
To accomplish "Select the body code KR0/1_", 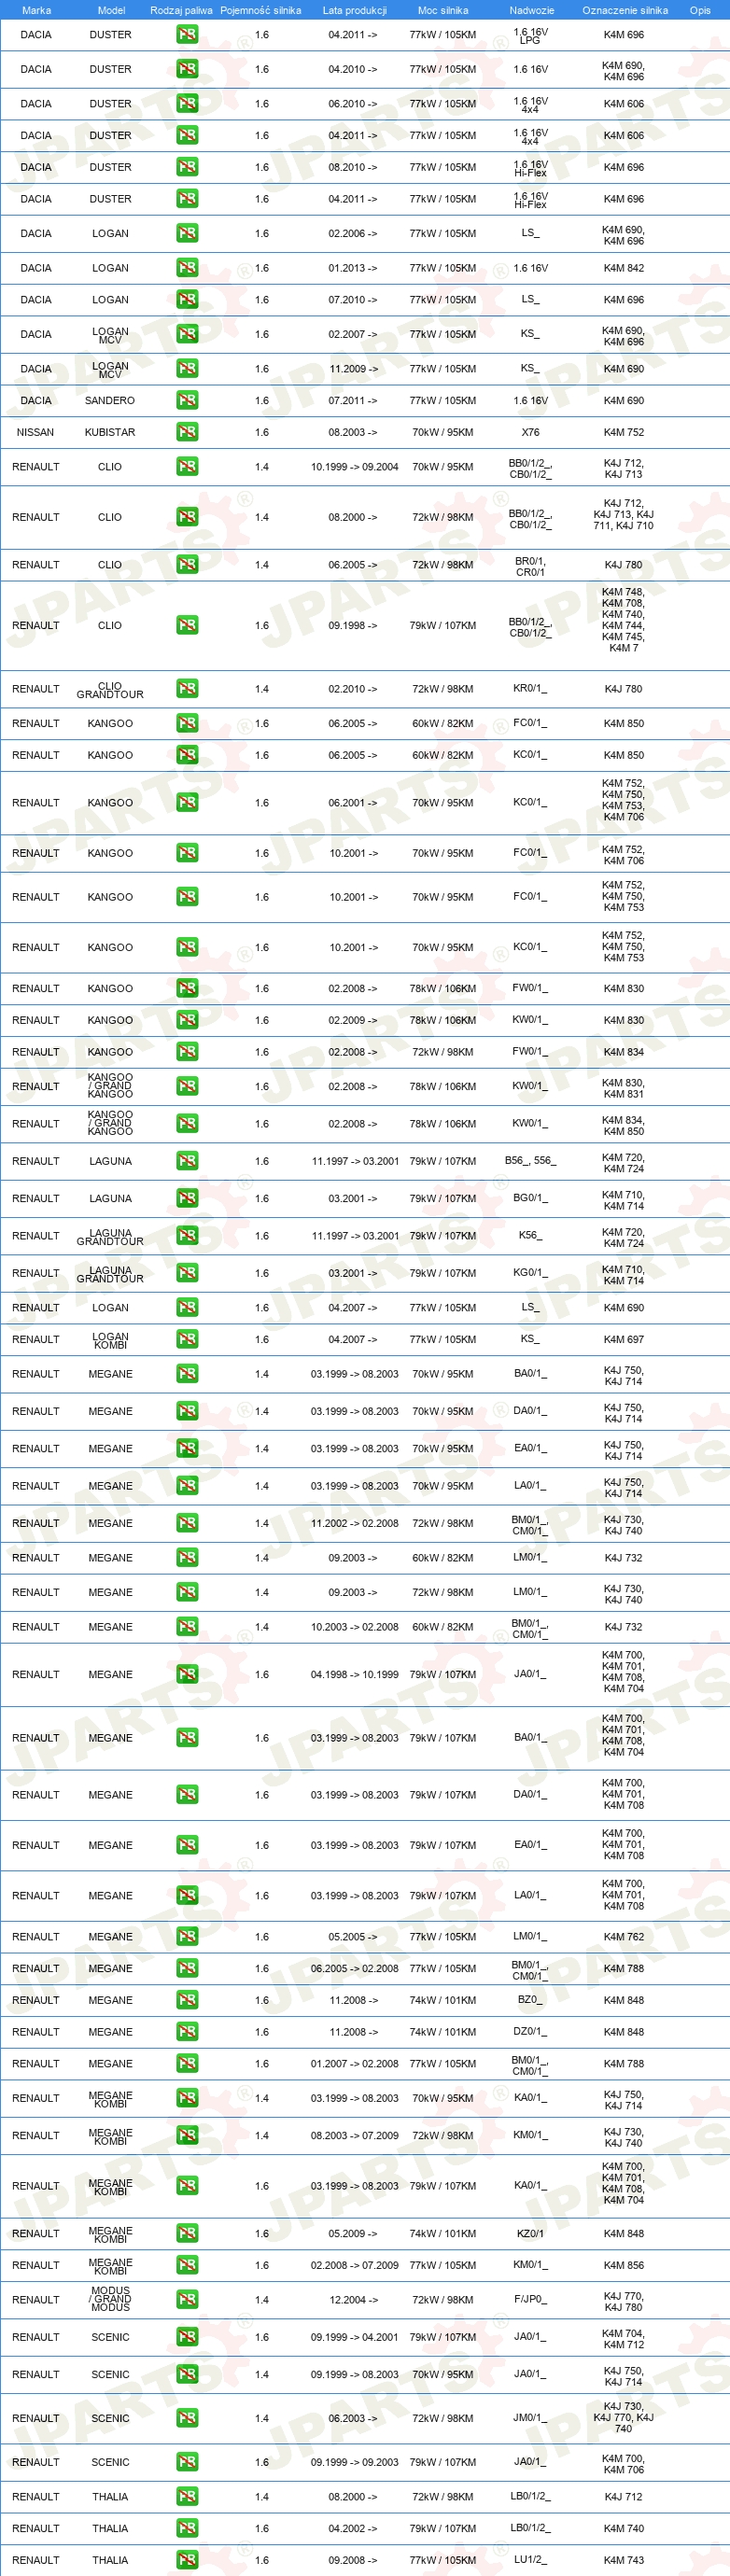I will (x=530, y=688).
